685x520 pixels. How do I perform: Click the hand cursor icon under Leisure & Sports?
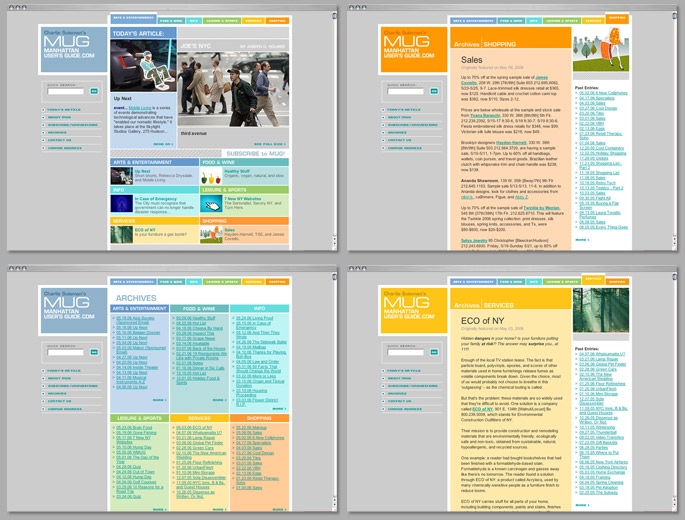point(211,201)
